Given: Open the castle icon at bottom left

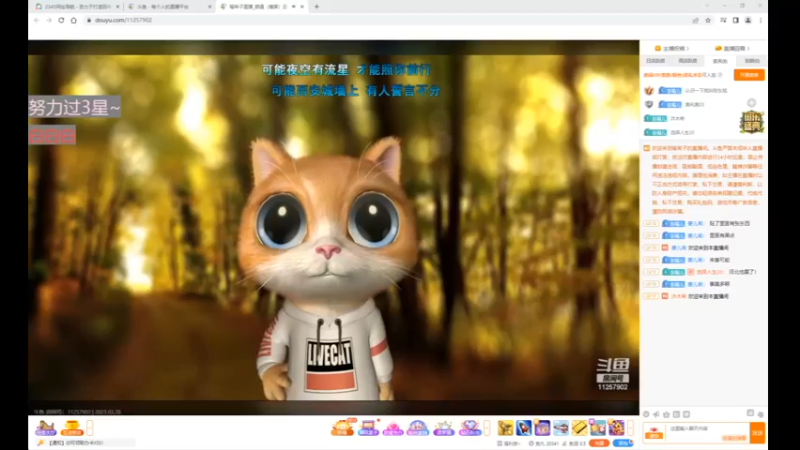Looking at the screenshot, I should coord(45,428).
